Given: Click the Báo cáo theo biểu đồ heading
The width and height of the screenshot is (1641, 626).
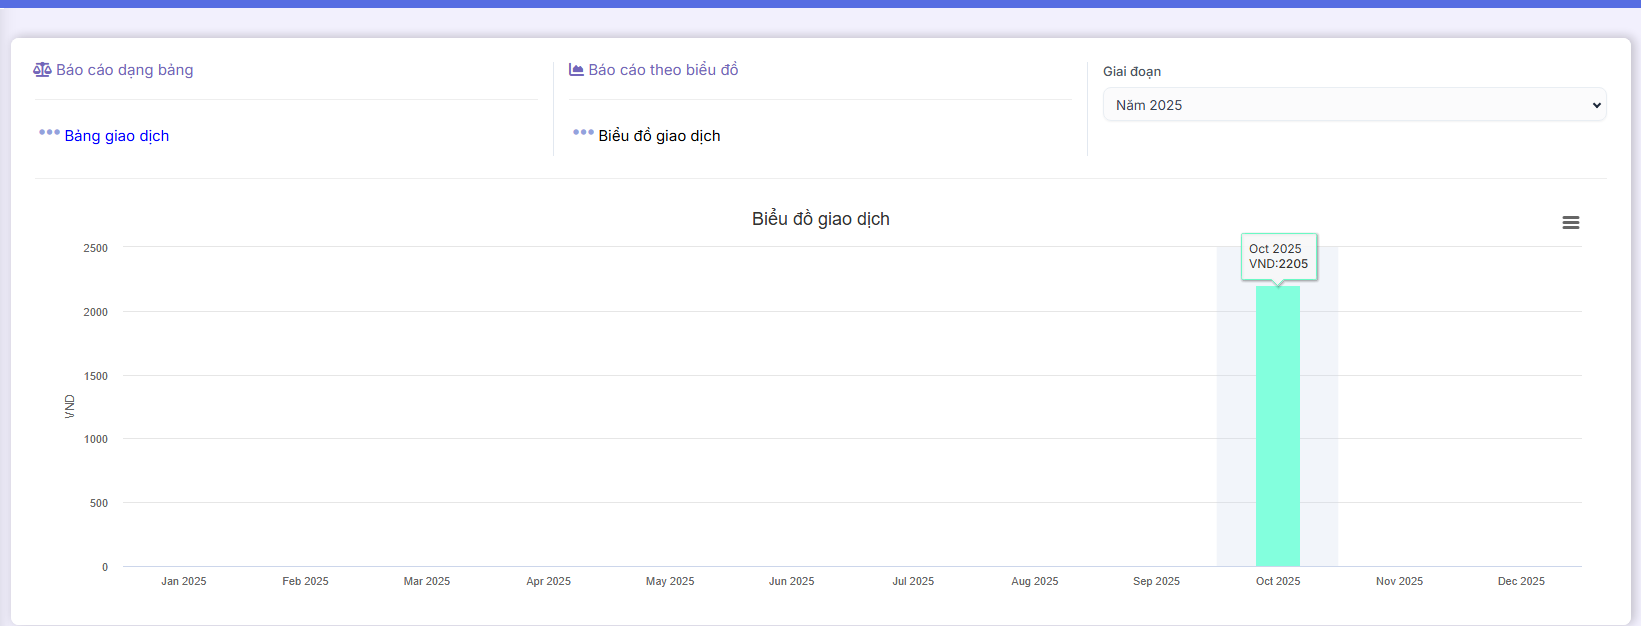Looking at the screenshot, I should pos(663,70).
